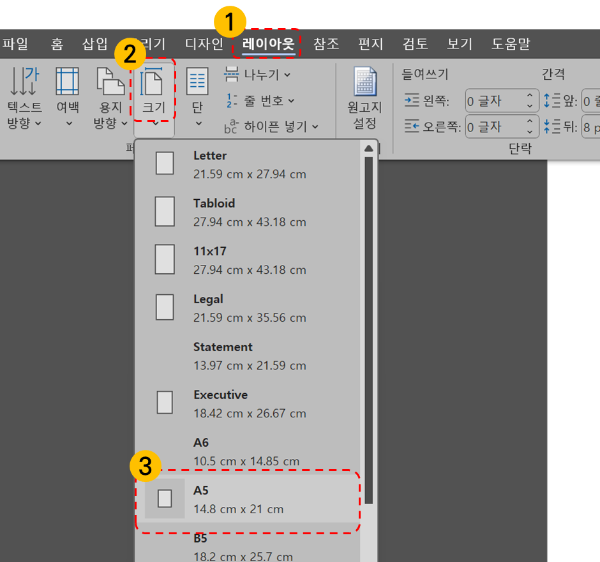This screenshot has width=600, height=562.
Task: Expand the 텍스트 방향 dropdown arrow
Action: tap(38, 123)
